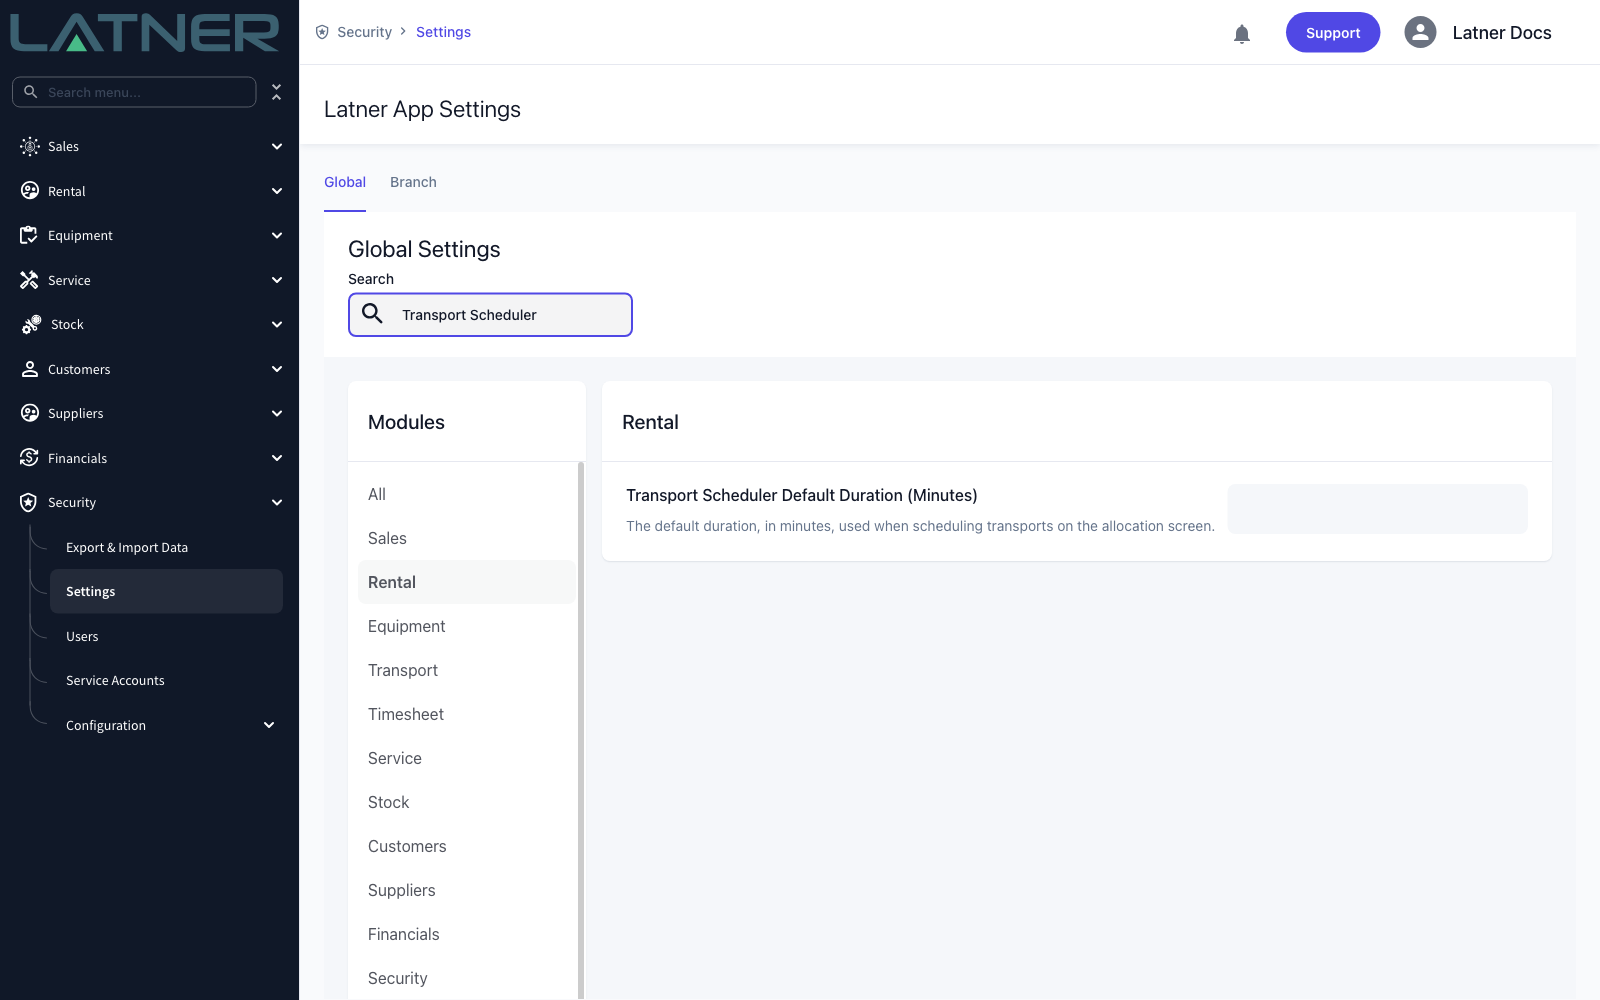The width and height of the screenshot is (1600, 1000).
Task: Click the Service tools icon
Action: [29, 280]
